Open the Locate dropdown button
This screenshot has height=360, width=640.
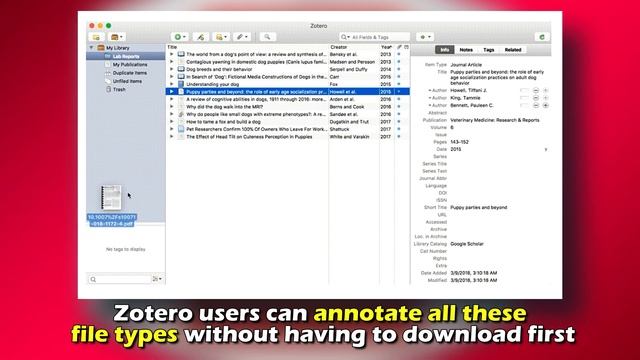point(425,37)
